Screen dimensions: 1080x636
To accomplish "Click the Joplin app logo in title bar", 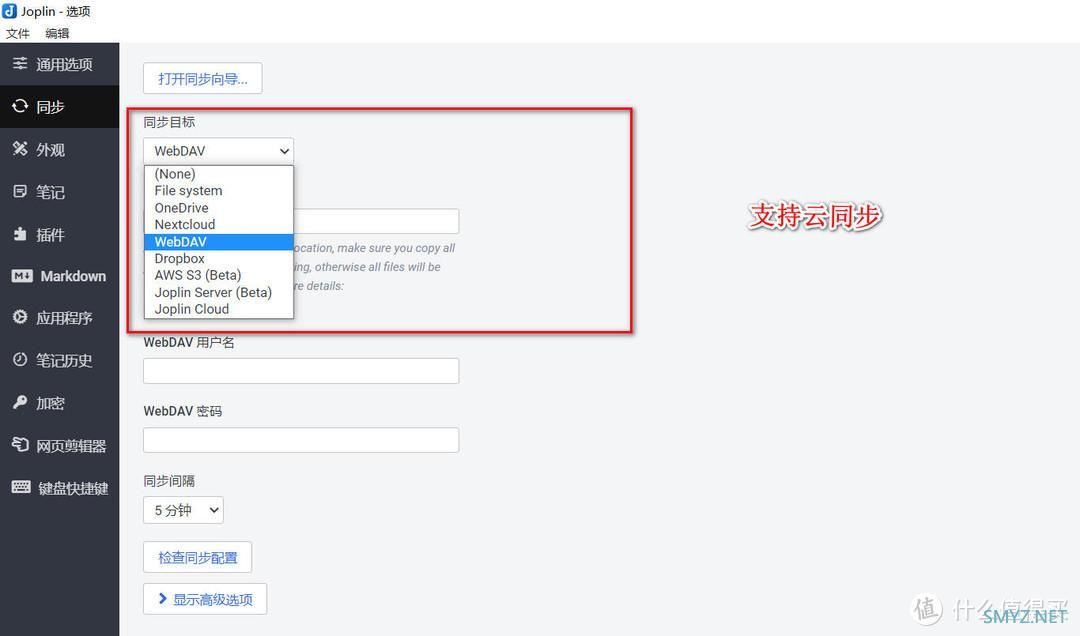I will pyautogui.click(x=10, y=11).
